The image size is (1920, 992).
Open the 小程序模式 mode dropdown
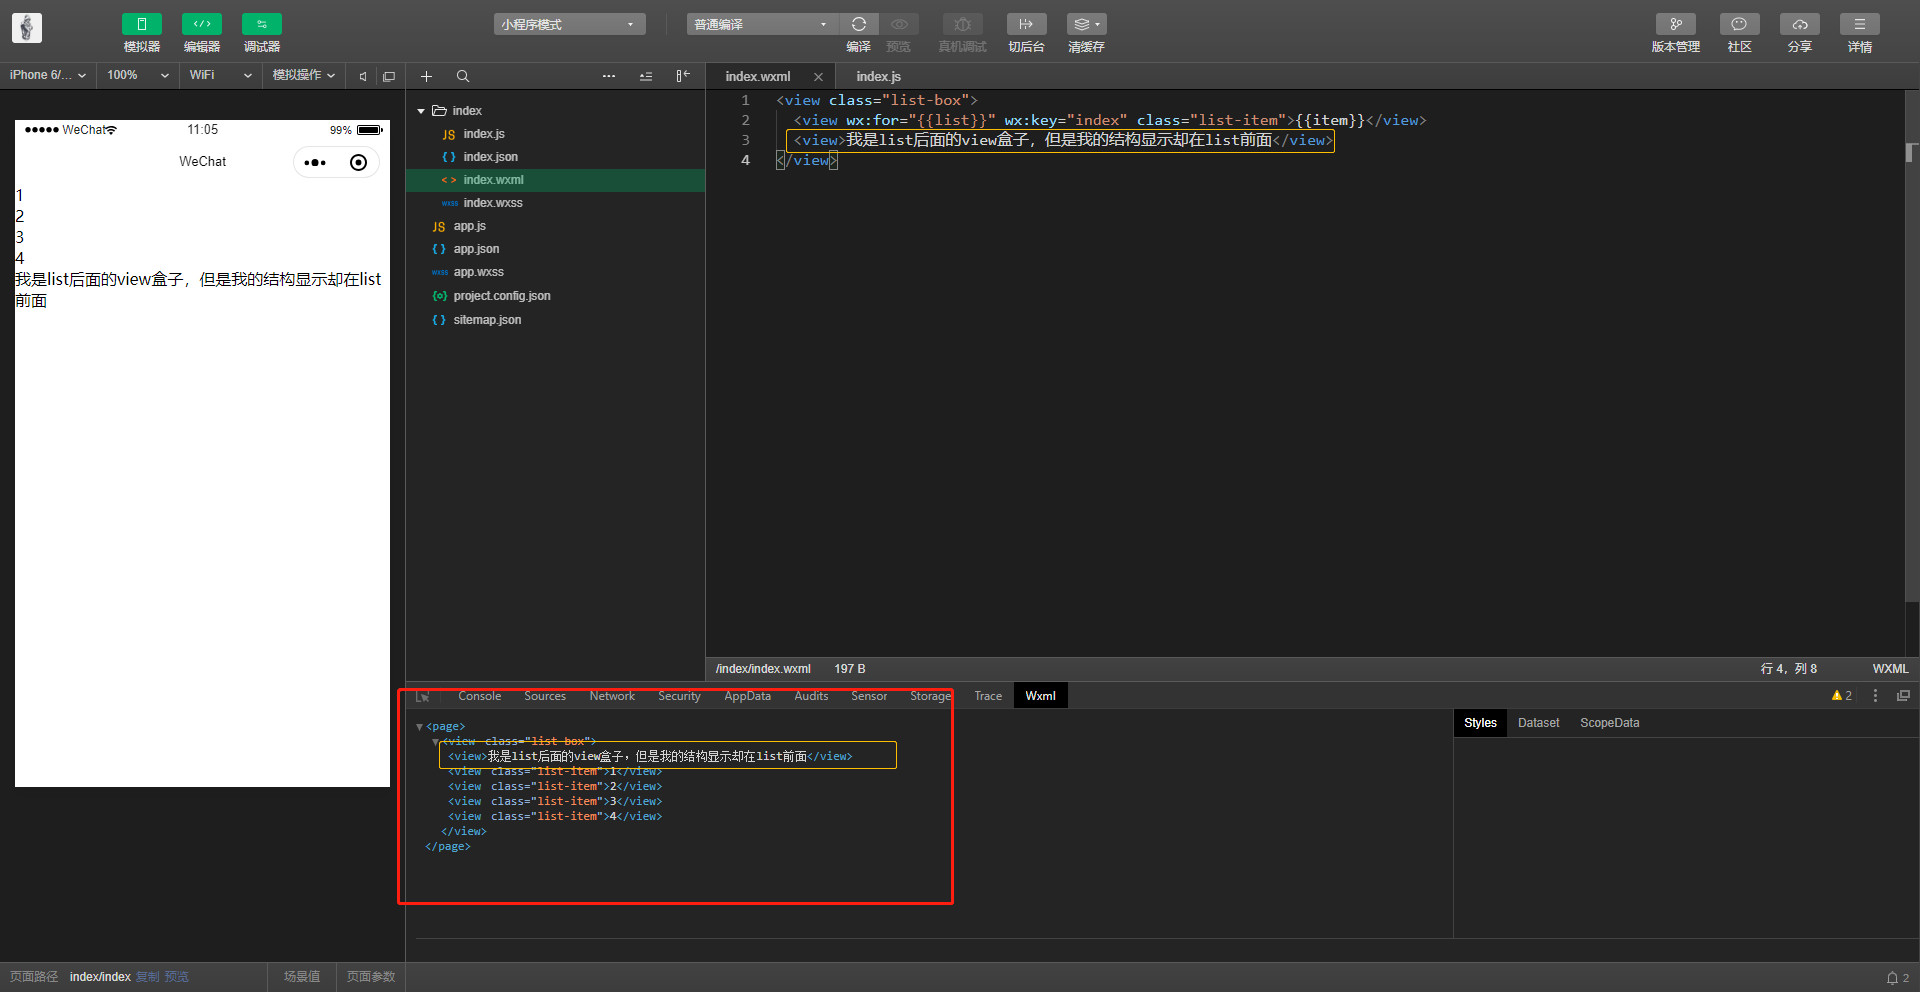click(x=568, y=24)
